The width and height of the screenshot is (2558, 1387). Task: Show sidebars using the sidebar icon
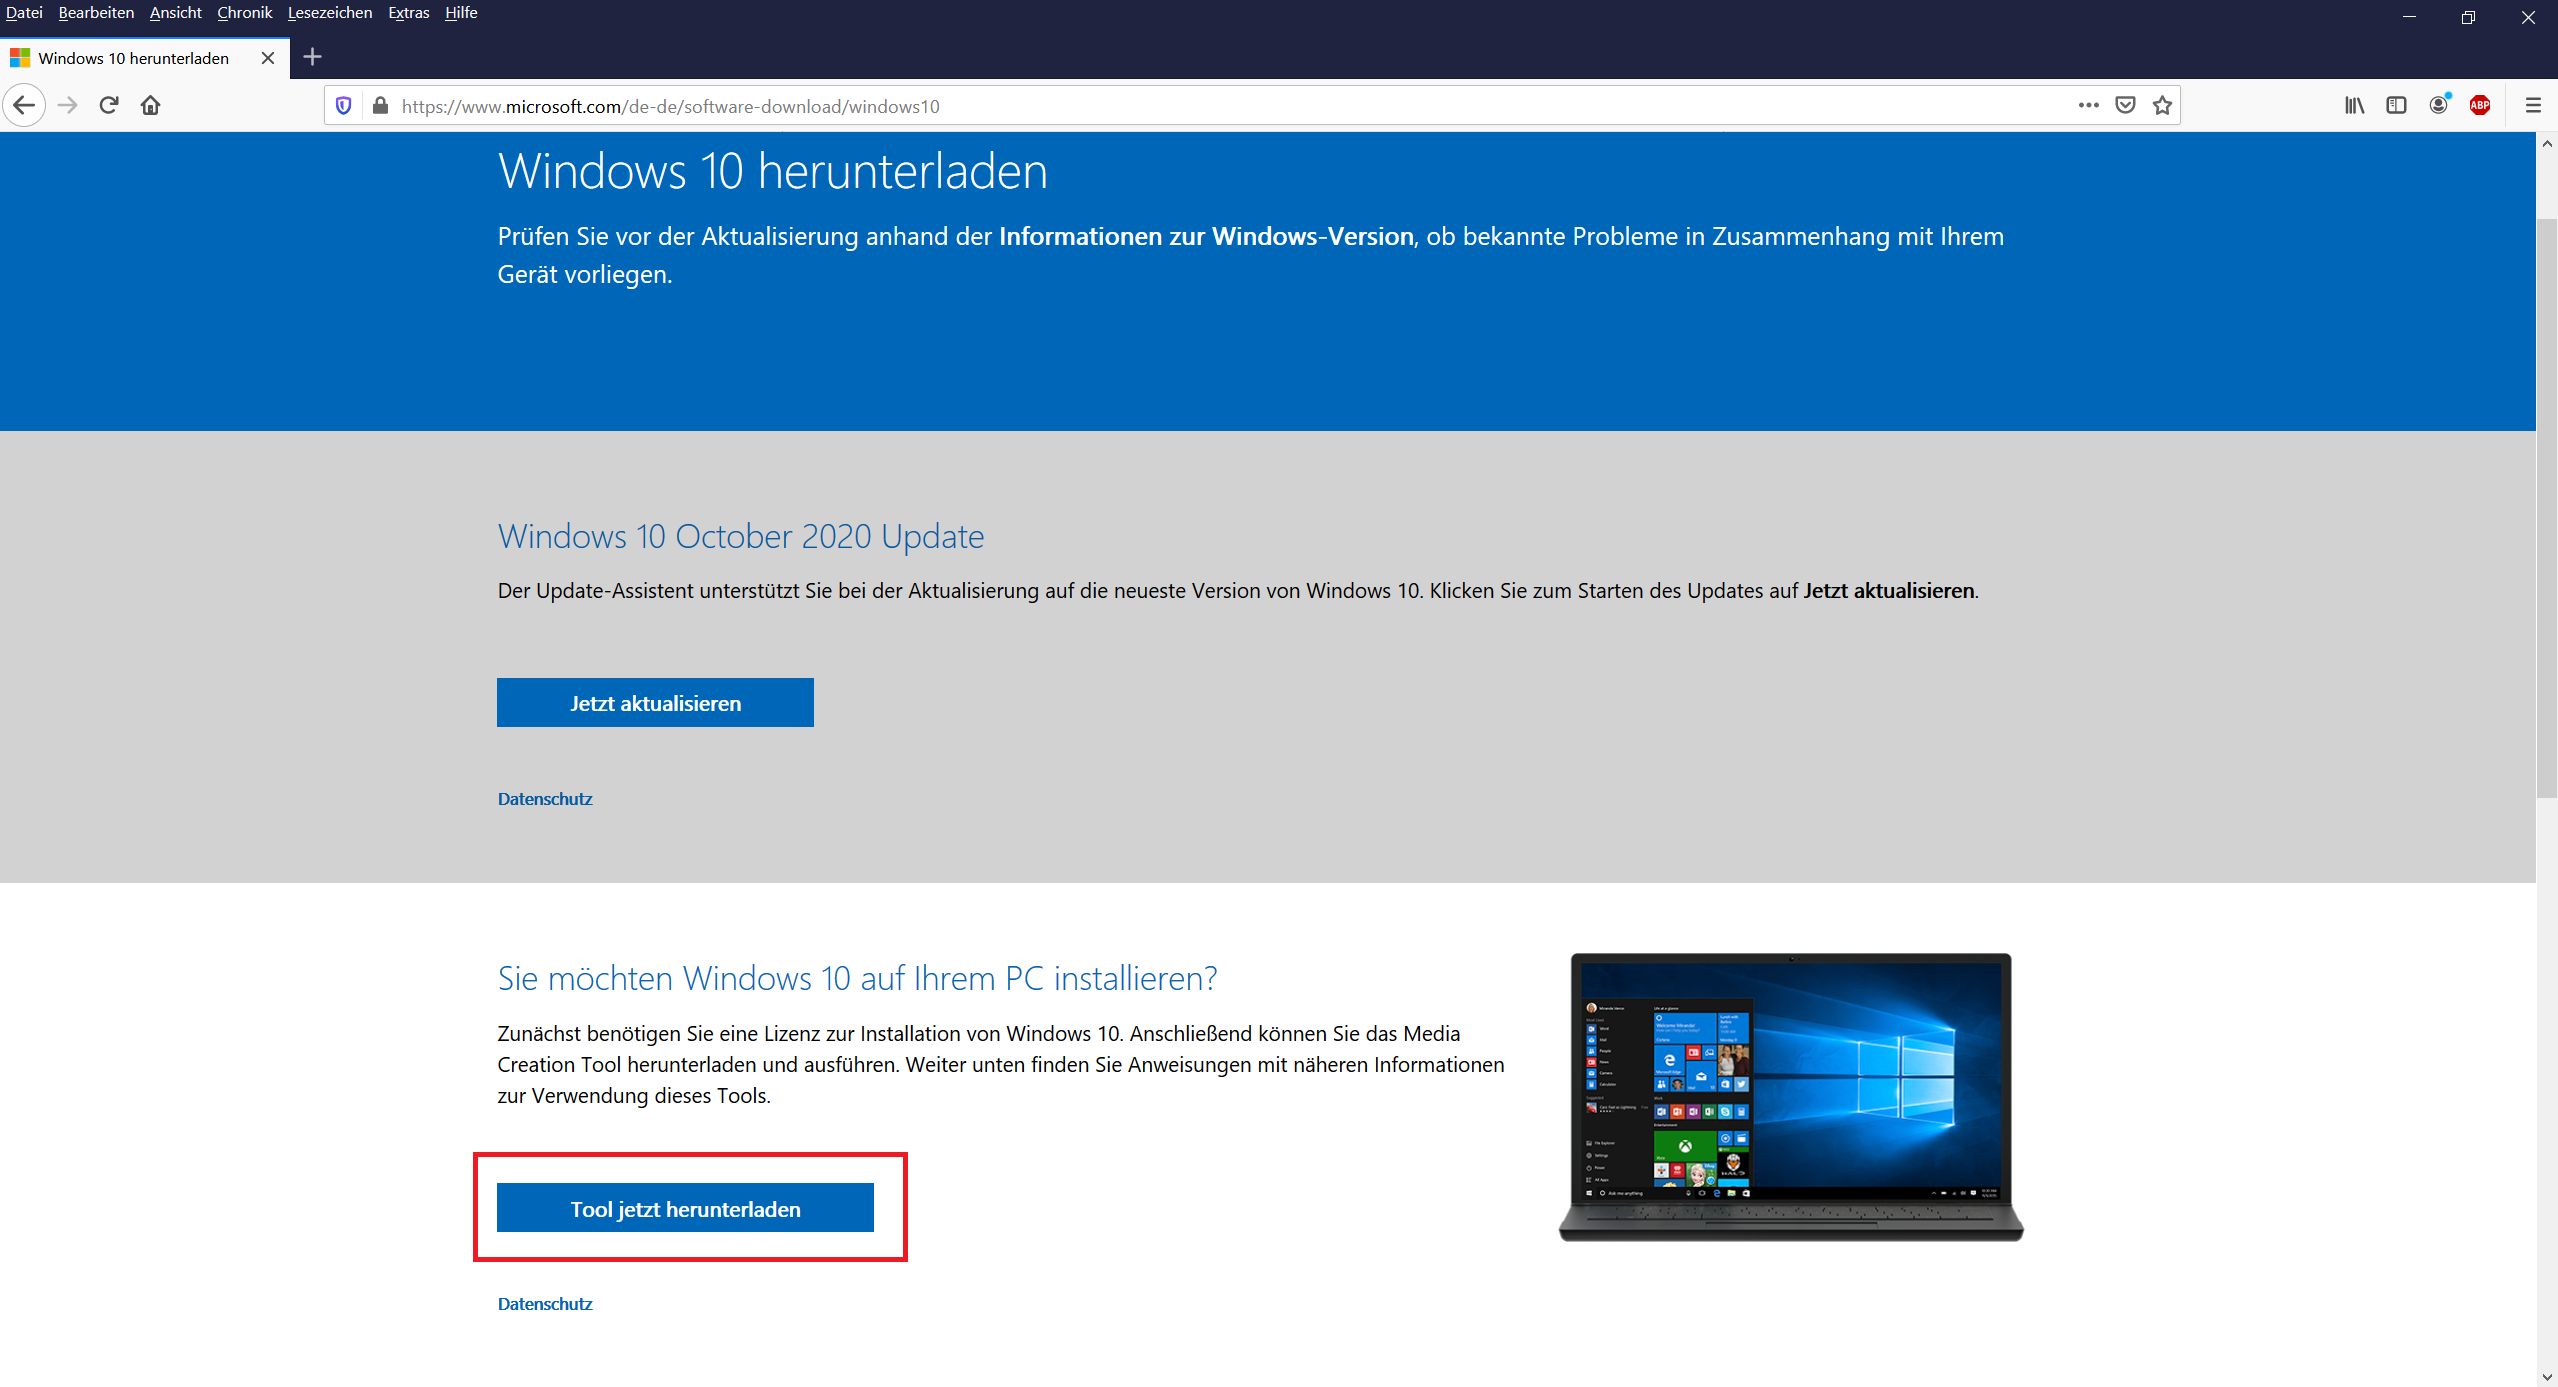[x=2397, y=105]
